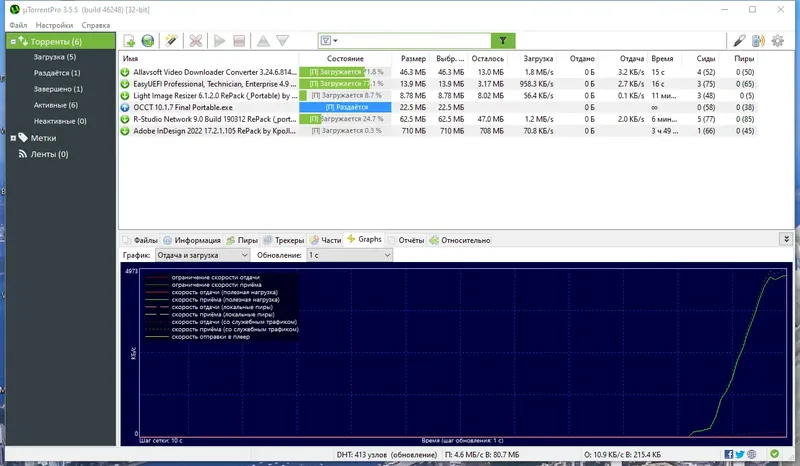The height and width of the screenshot is (466, 800).
Task: Open Preferences via the gear icon
Action: click(778, 41)
